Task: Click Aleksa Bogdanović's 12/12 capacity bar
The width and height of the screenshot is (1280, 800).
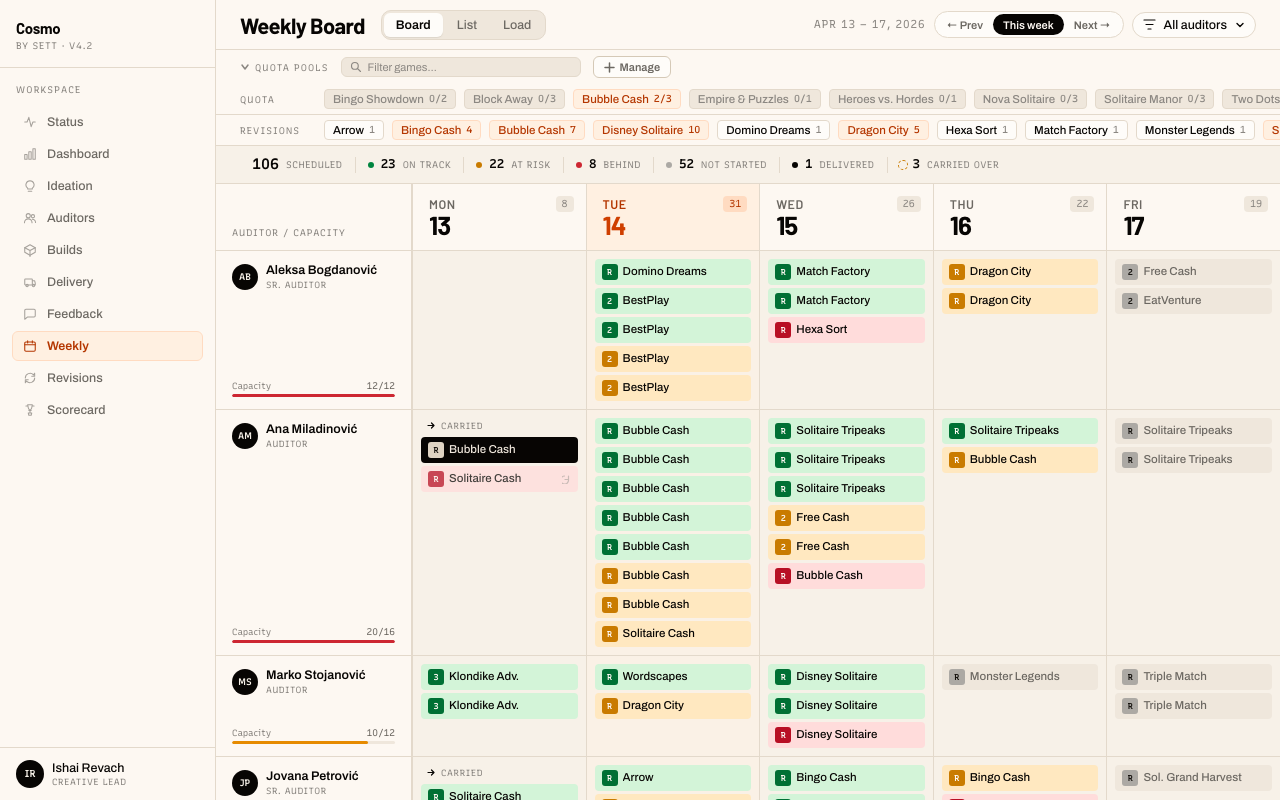Action: pyautogui.click(x=313, y=395)
